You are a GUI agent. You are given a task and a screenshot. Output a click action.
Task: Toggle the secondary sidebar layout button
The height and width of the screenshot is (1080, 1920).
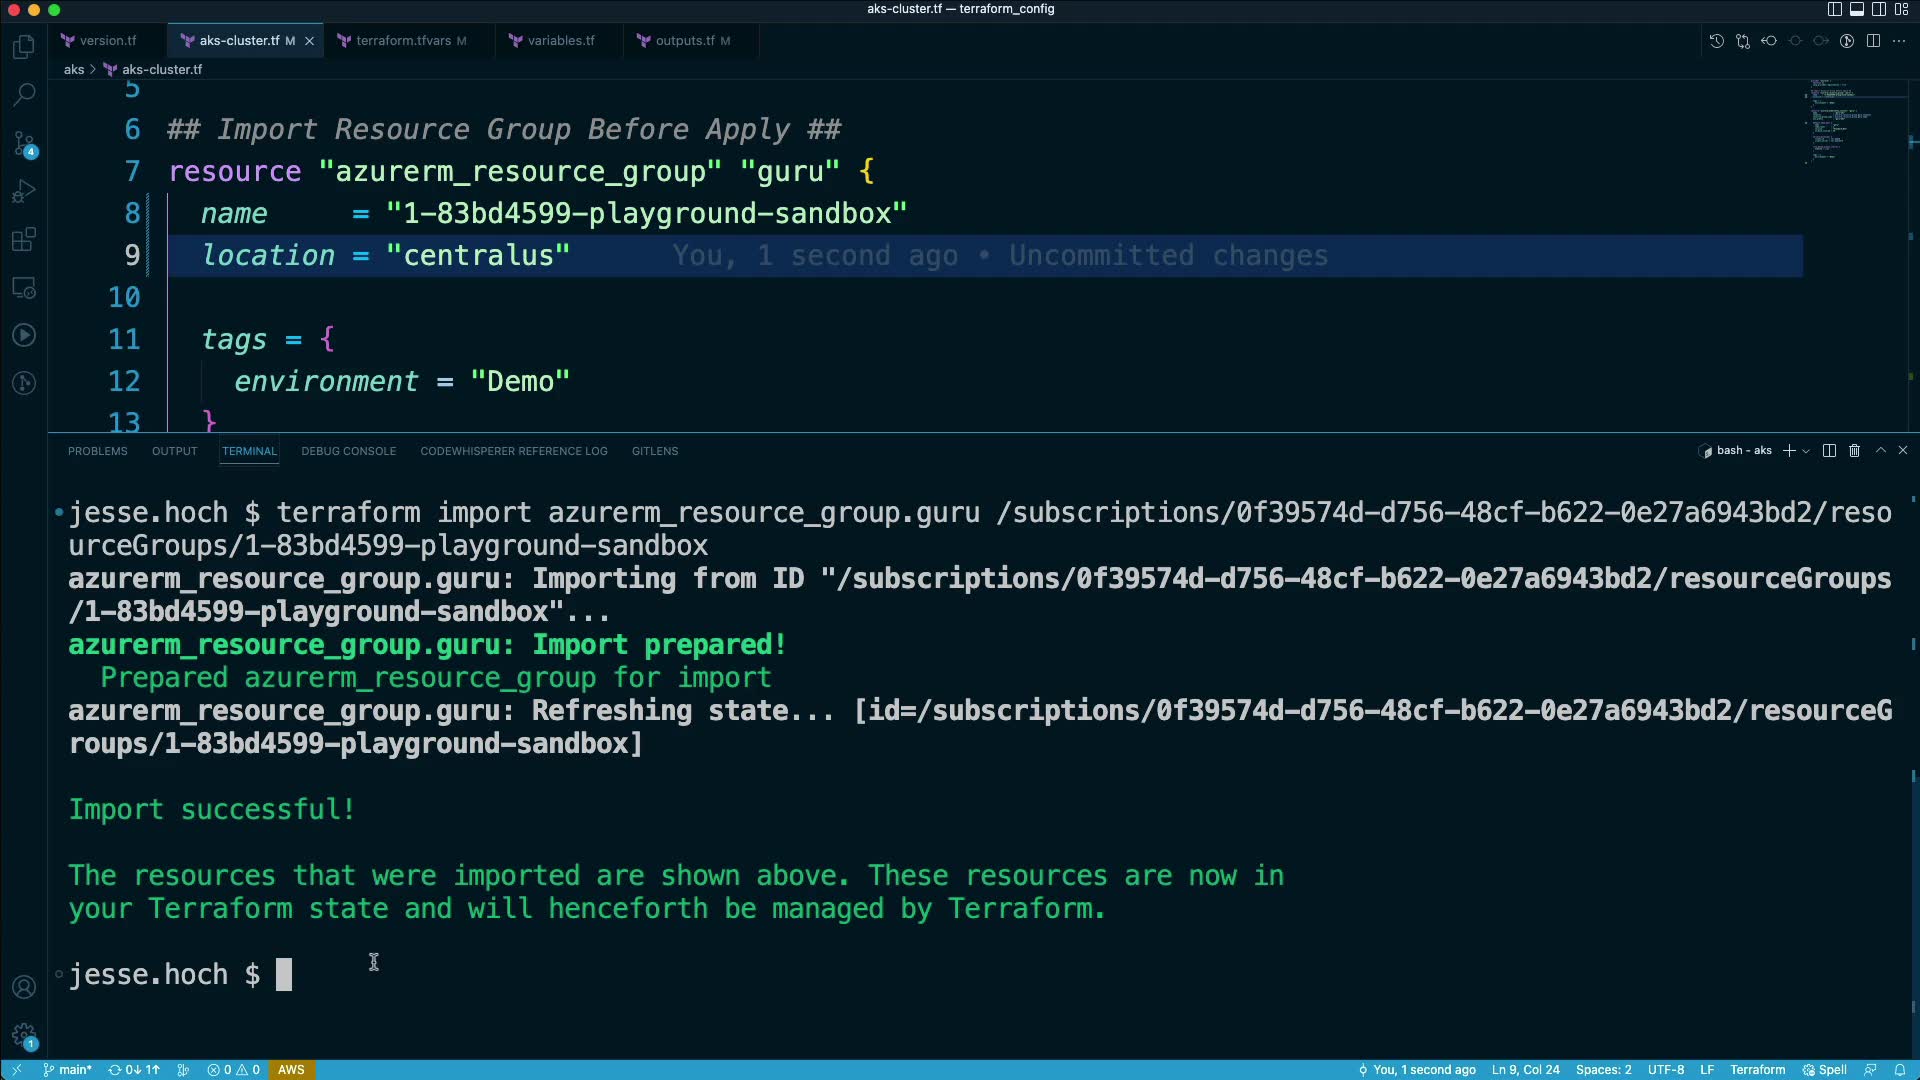click(1879, 9)
